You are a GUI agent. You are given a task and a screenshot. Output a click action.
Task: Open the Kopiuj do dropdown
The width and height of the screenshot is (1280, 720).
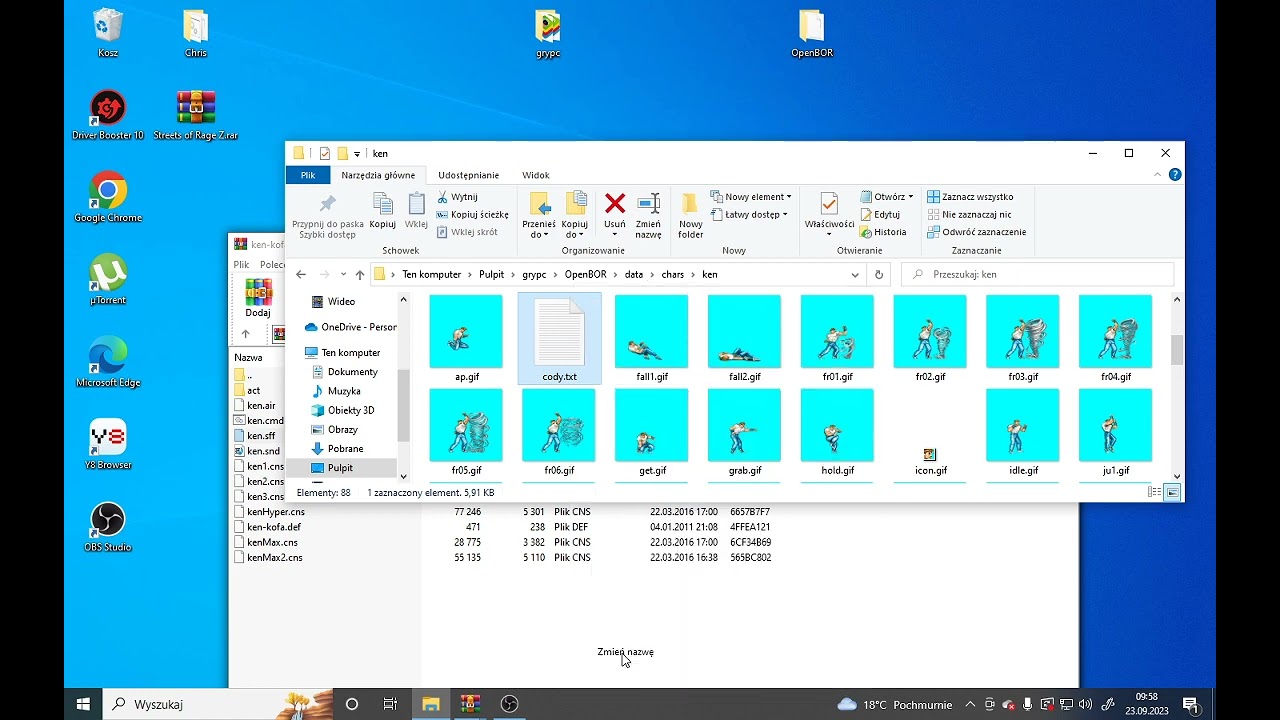575,229
